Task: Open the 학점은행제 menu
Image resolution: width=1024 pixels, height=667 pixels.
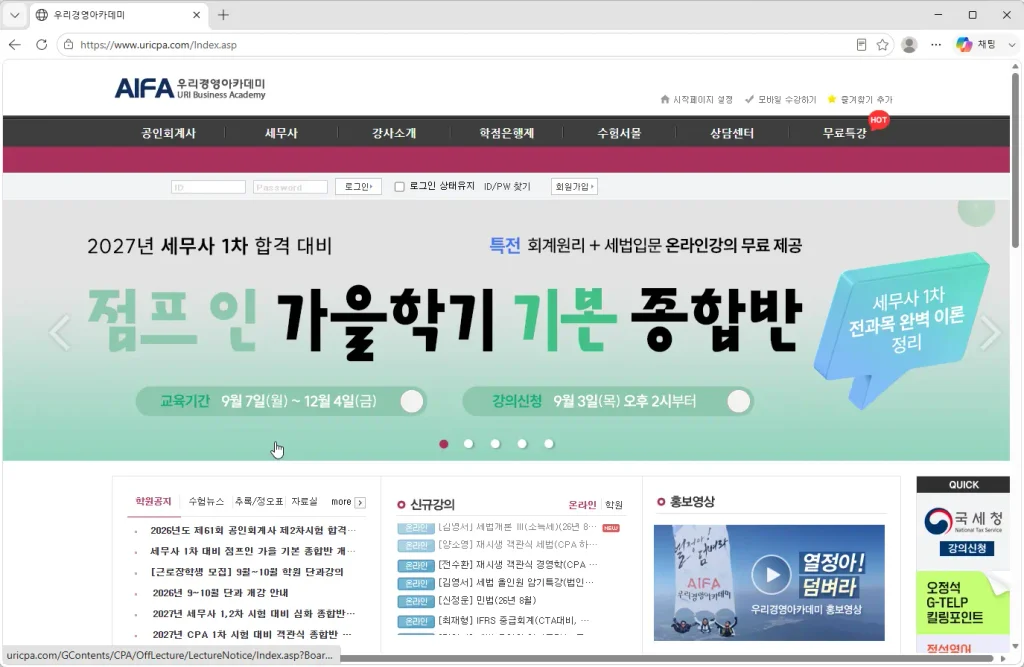Action: 507,133
